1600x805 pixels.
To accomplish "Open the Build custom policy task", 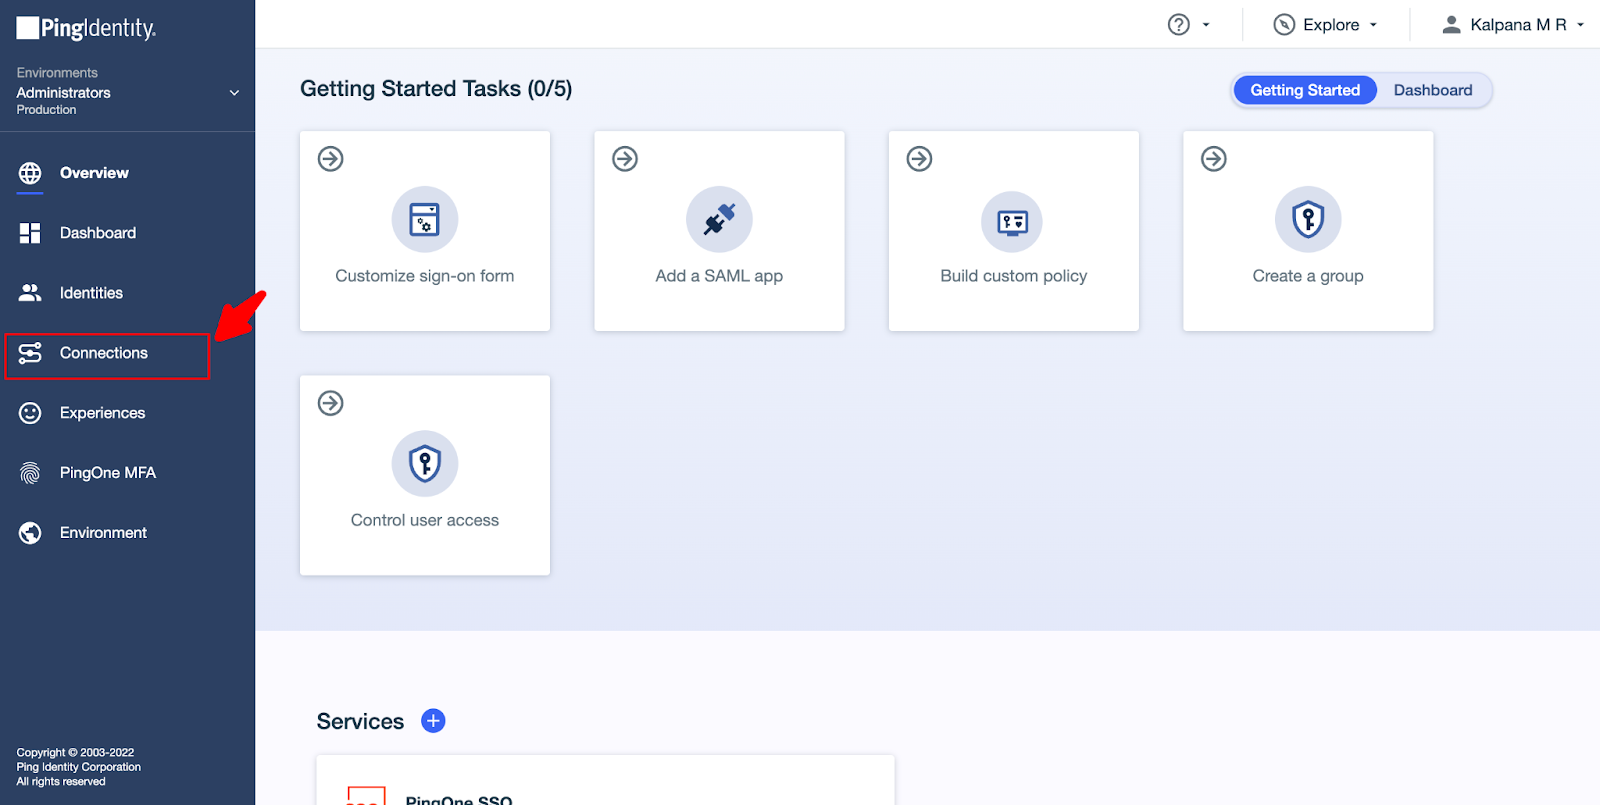I will (x=1013, y=232).
